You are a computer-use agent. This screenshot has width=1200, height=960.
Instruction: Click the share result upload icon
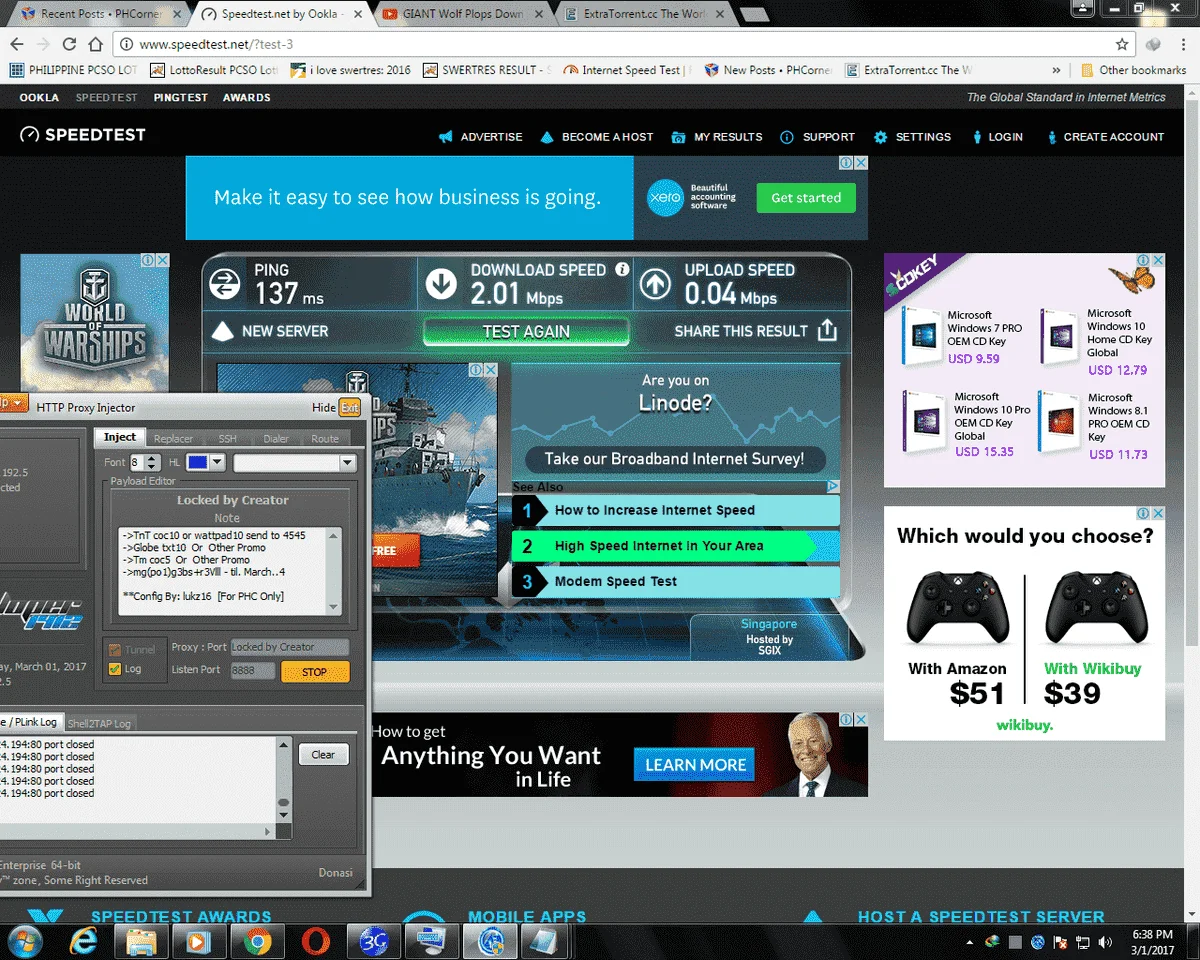[x=827, y=331]
